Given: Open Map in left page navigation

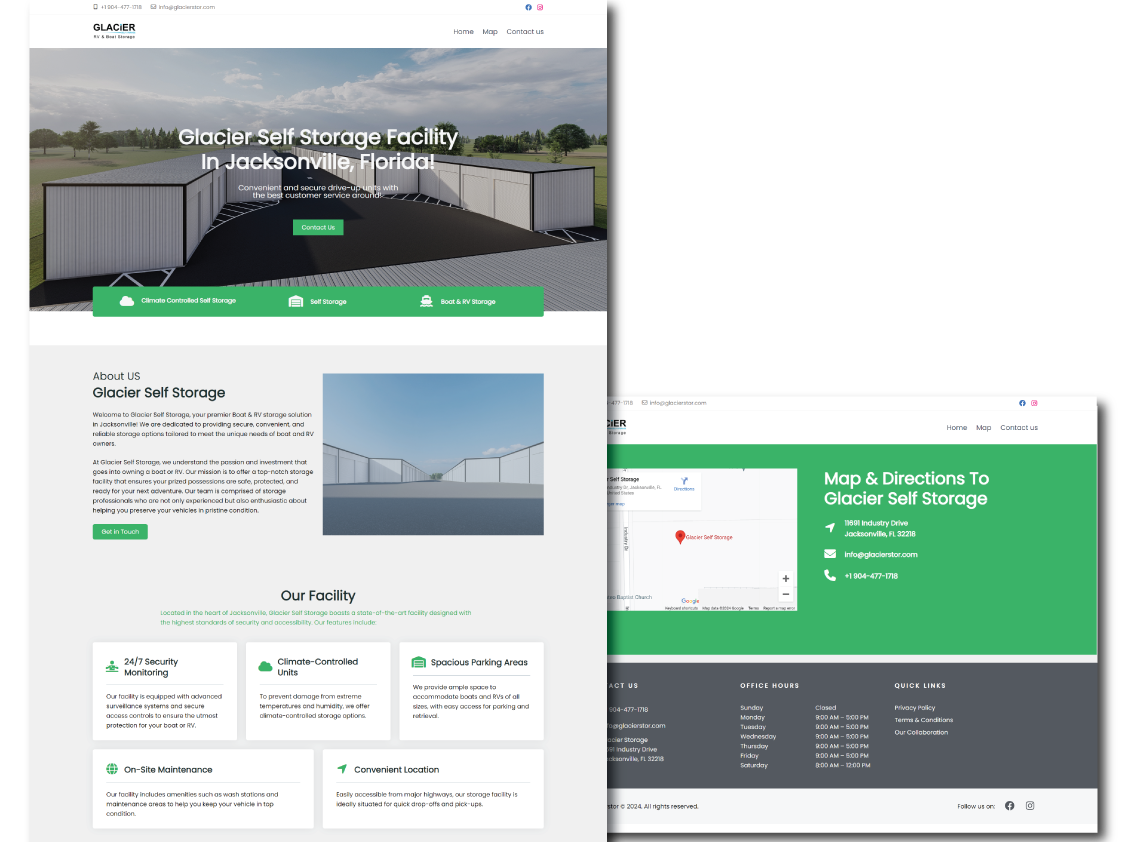Looking at the screenshot, I should [x=489, y=31].
